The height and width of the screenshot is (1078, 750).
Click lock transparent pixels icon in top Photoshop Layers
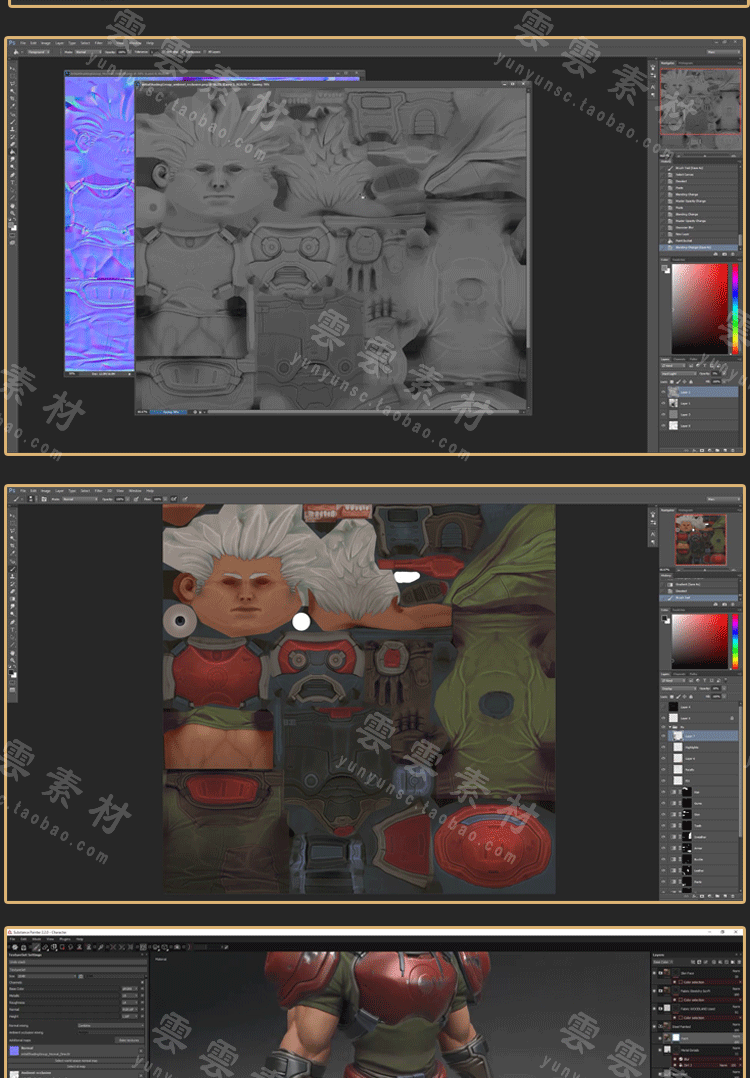coord(672,382)
